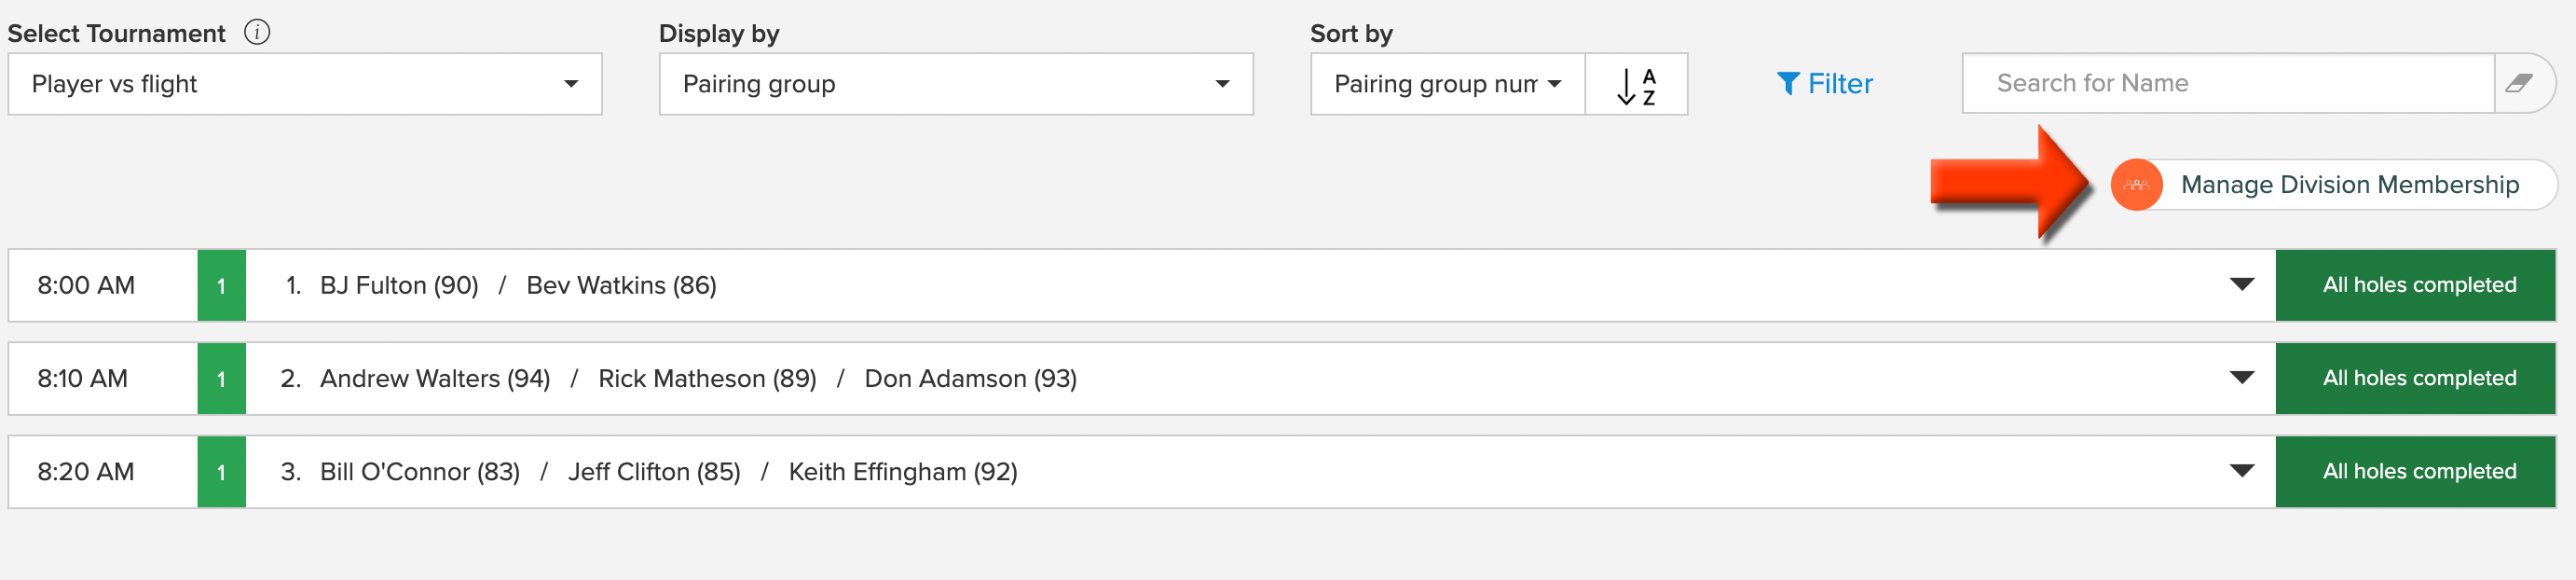Expand the Bill O'Connor pairing group row
Screen dimensions: 2576x580
click(2242, 471)
